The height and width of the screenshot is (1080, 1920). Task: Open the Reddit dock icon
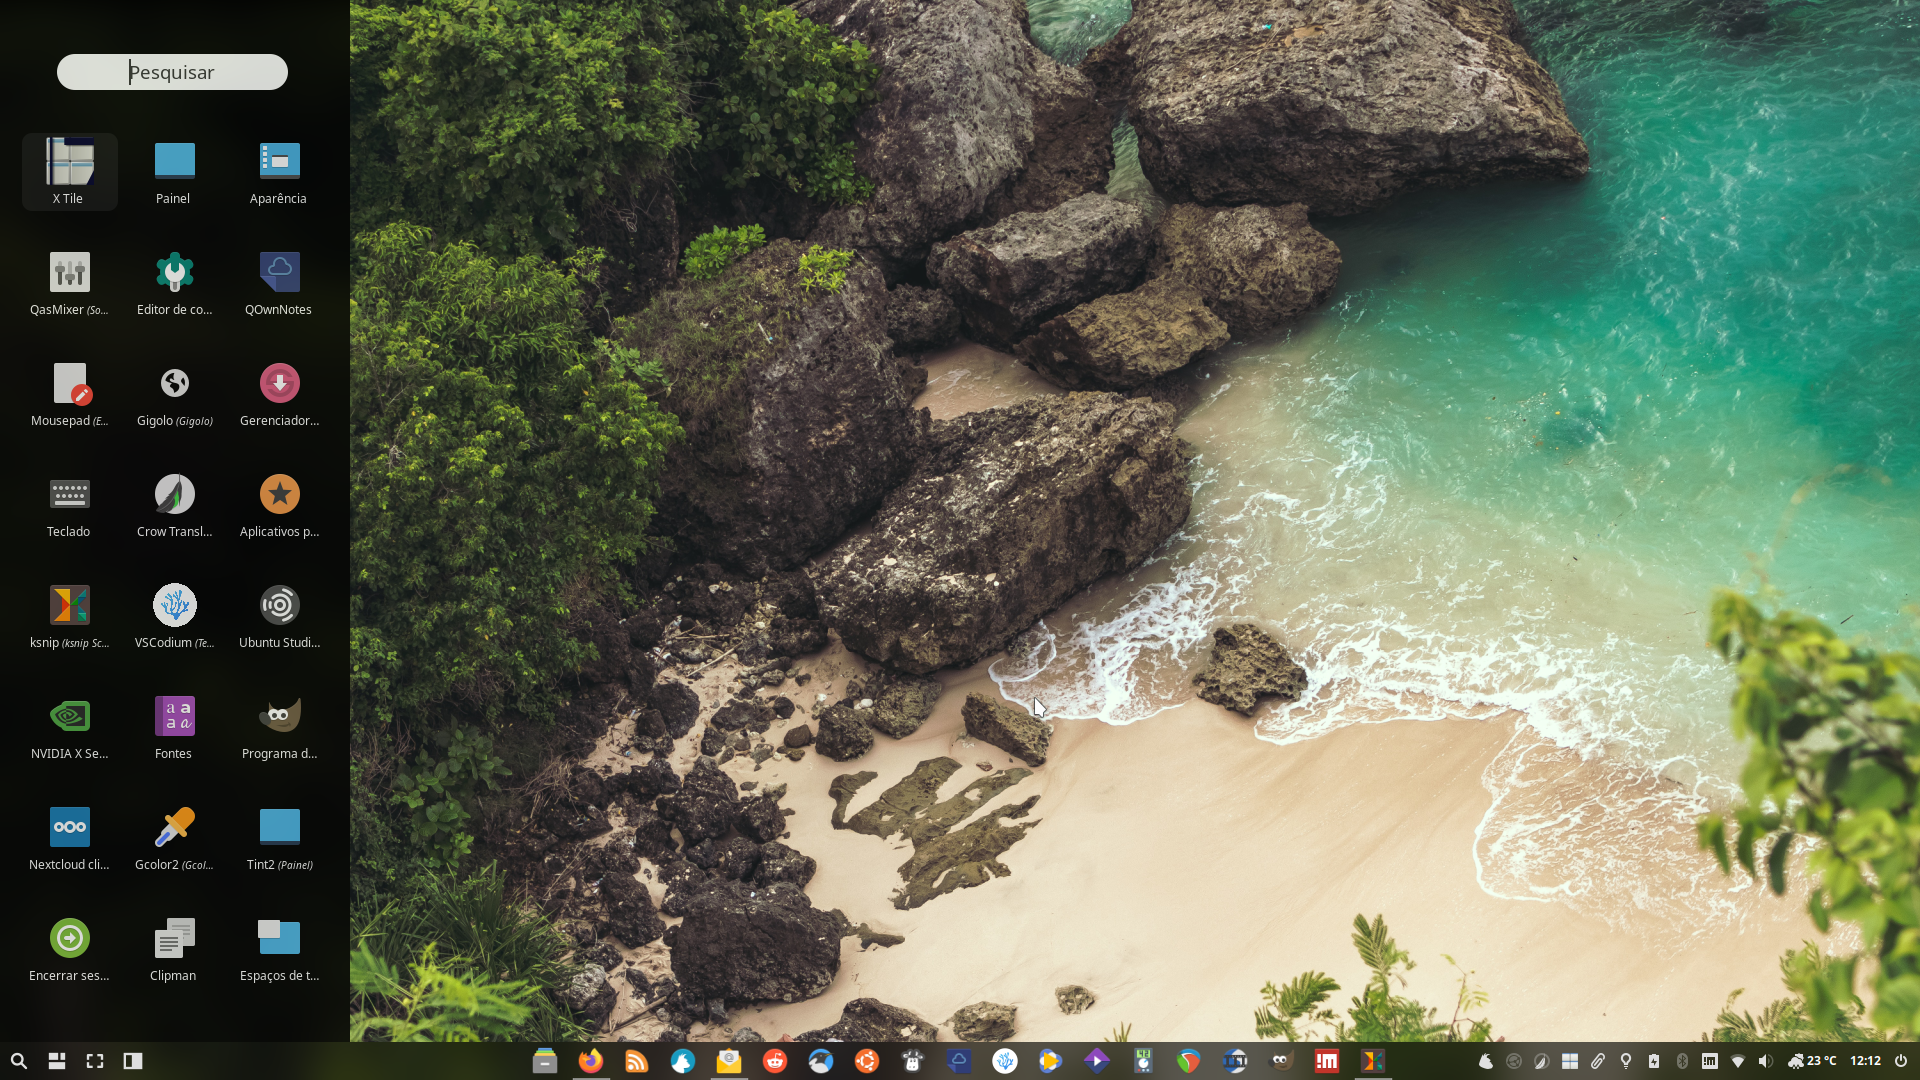click(775, 1061)
